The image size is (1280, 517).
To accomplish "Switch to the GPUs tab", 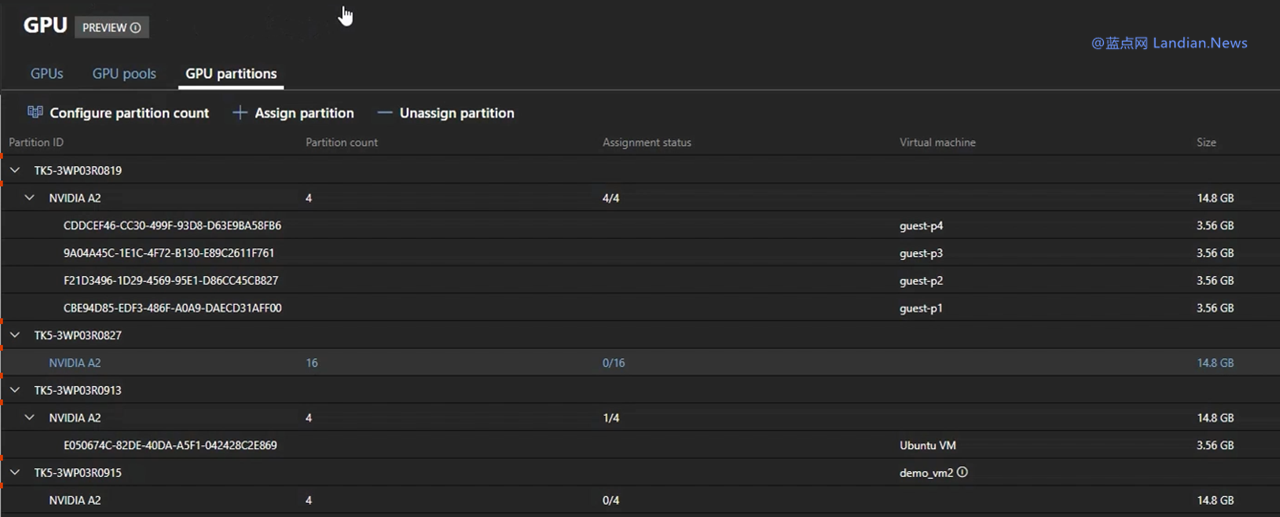I will [x=47, y=74].
